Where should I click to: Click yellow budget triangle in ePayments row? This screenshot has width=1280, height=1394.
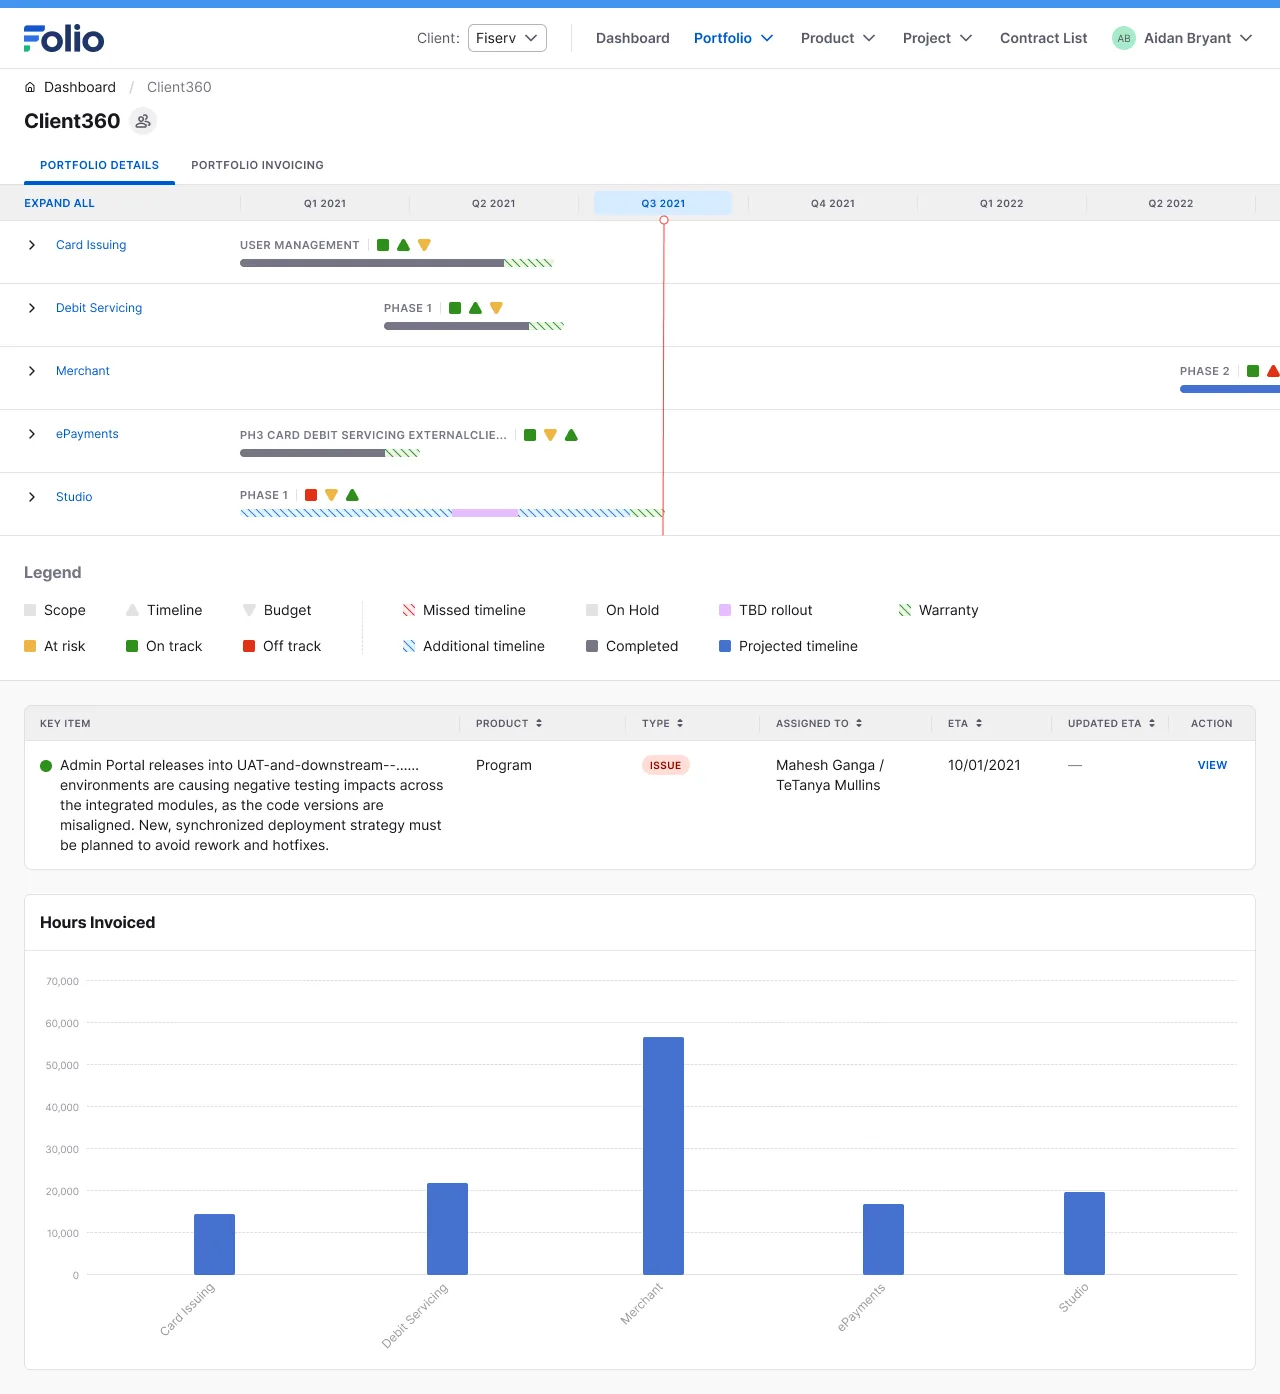point(550,435)
